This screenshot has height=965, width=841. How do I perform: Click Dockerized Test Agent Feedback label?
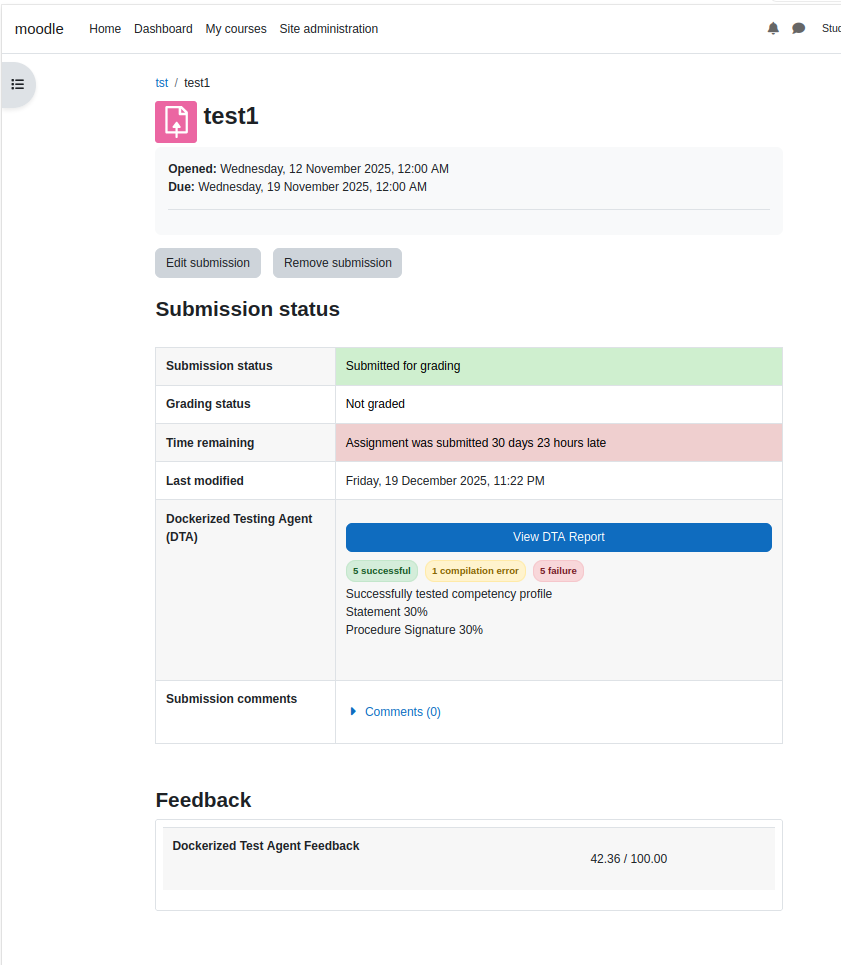pos(266,846)
